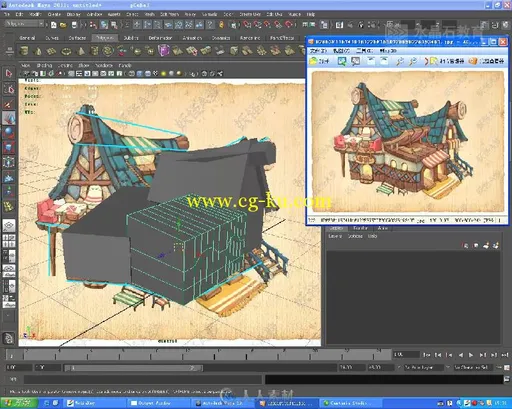Open the Create menu

(x=54, y=14)
